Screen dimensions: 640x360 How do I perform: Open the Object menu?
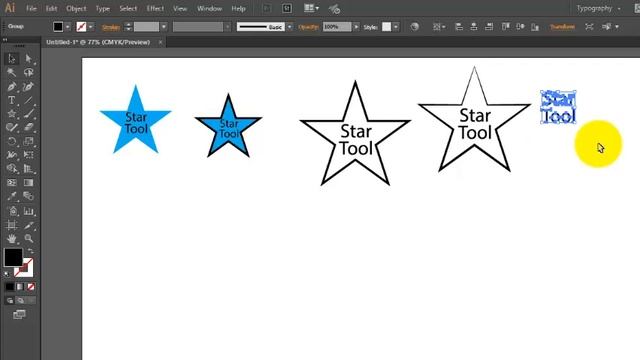coord(76,9)
